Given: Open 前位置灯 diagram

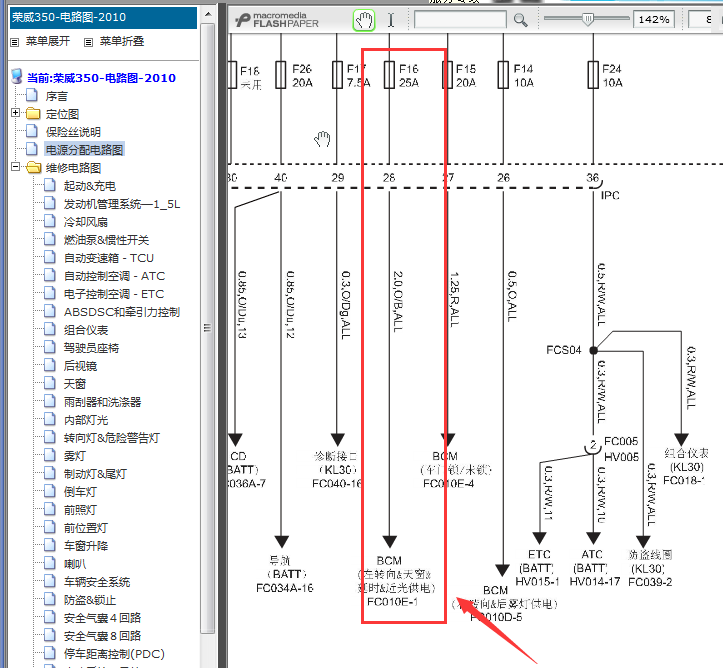Looking at the screenshot, I should point(86,528).
